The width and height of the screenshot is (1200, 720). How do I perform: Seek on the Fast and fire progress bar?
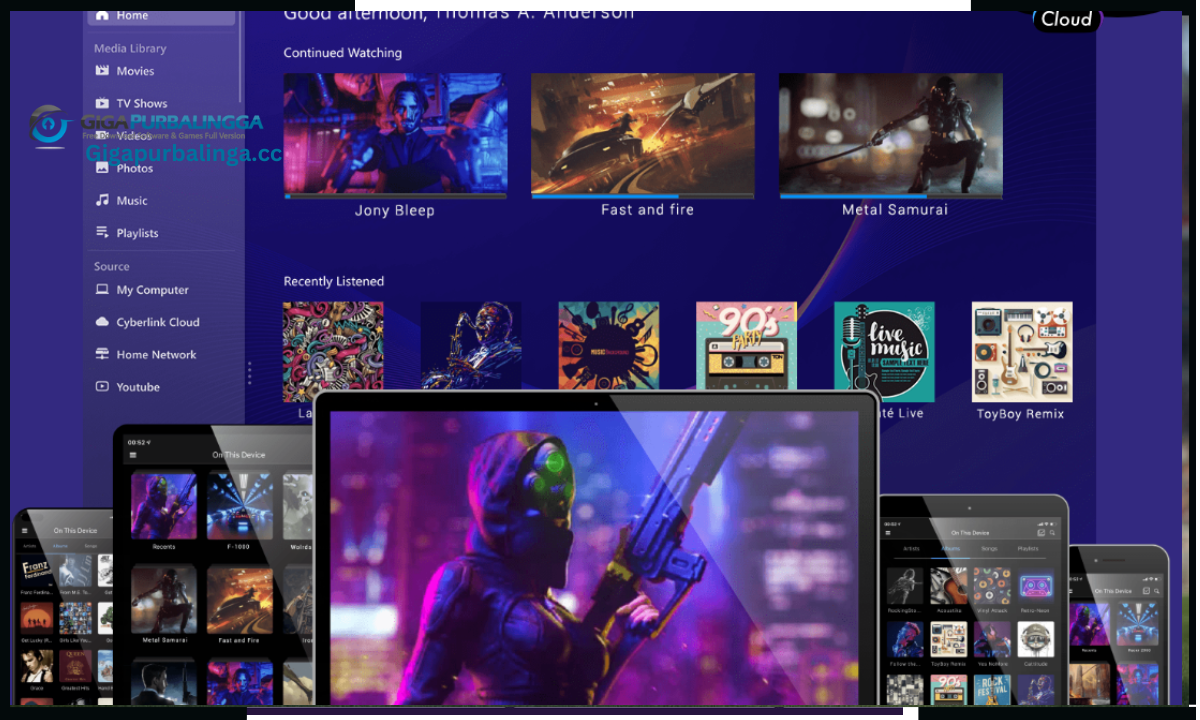pyautogui.click(x=643, y=197)
